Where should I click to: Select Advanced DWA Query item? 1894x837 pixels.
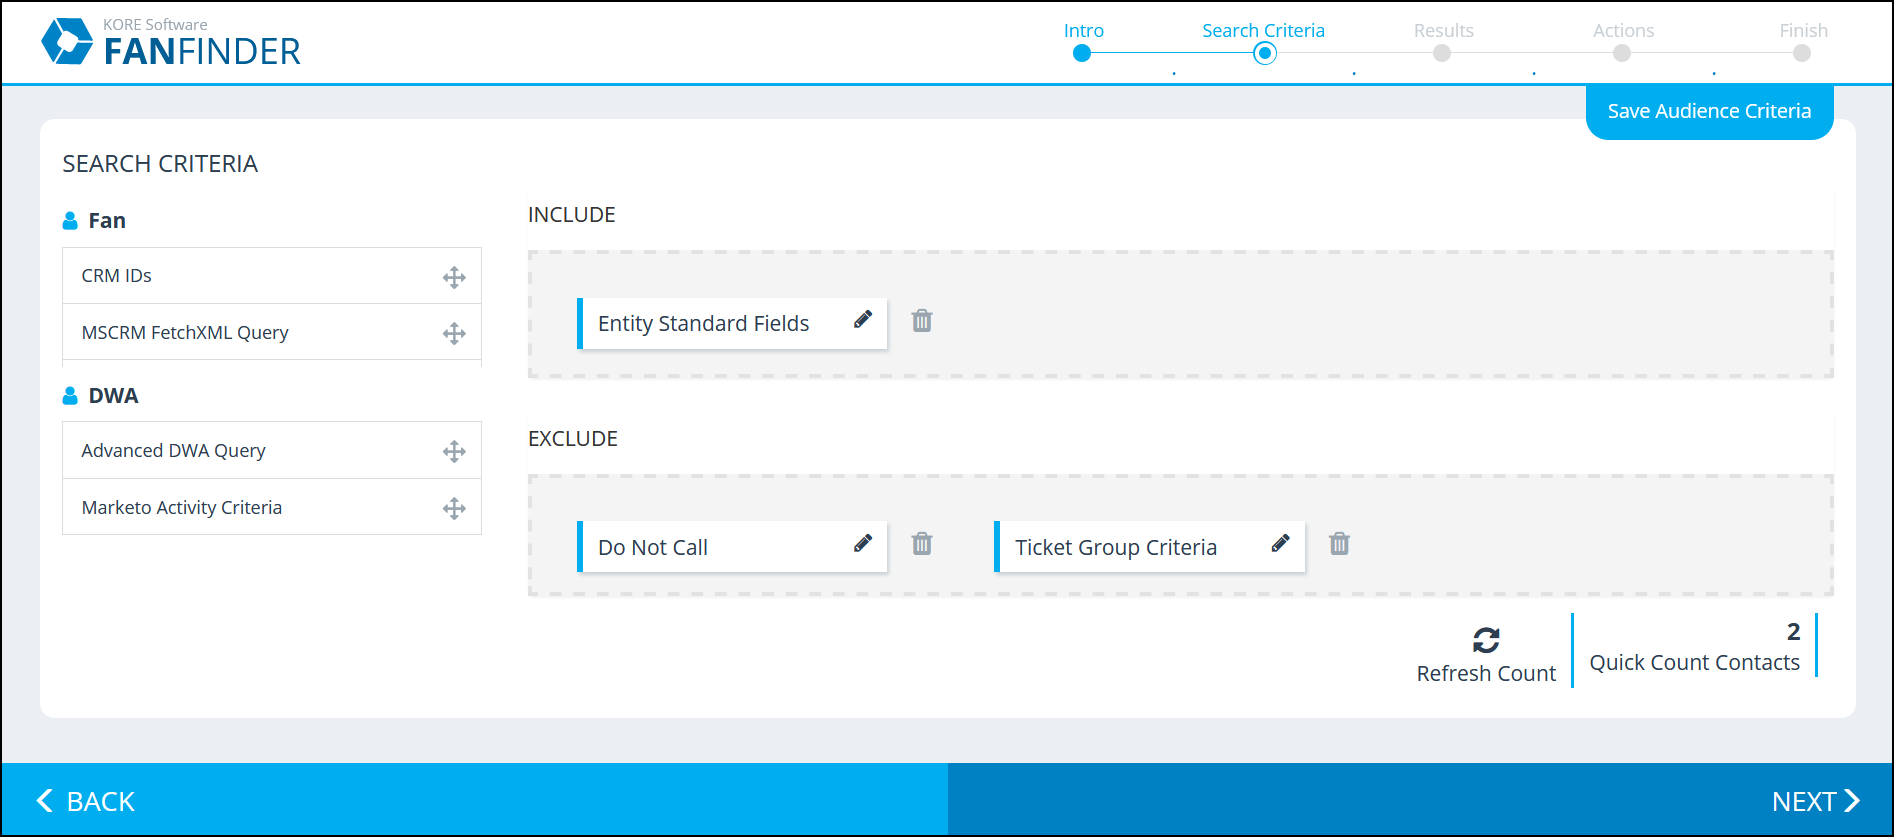pyautogui.click(x=272, y=451)
